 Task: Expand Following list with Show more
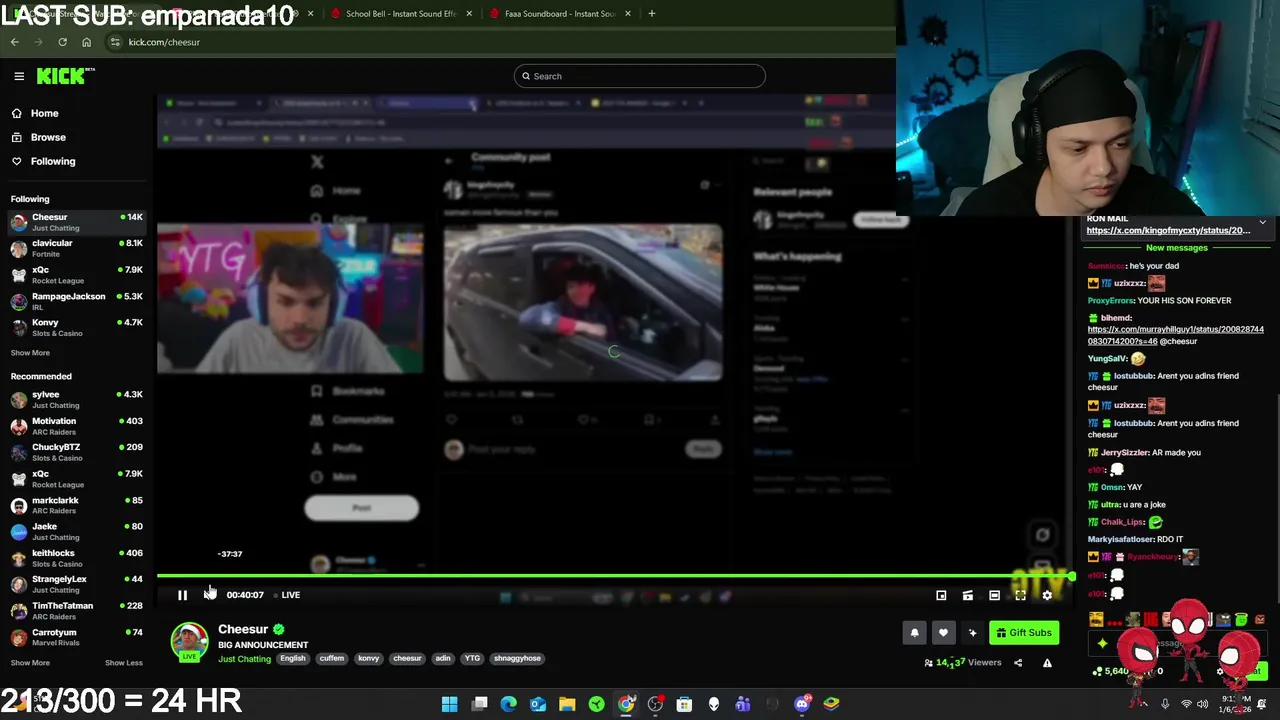[x=30, y=353]
